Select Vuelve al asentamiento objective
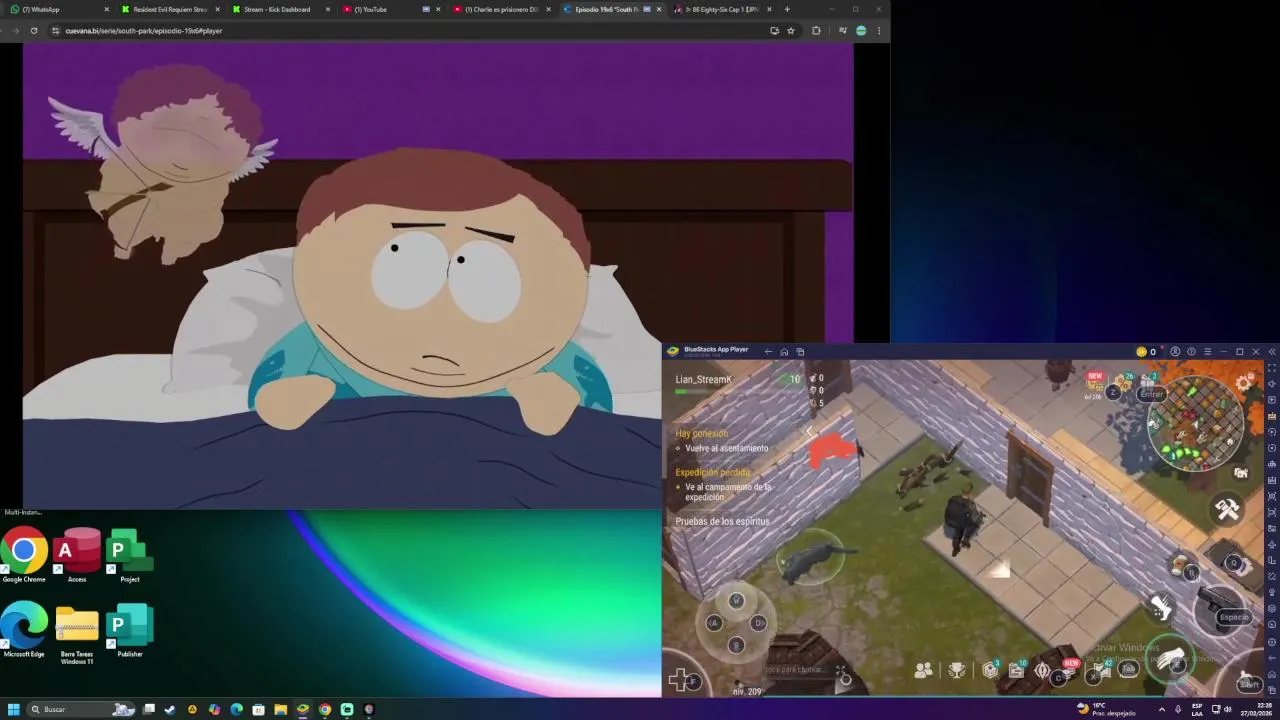This screenshot has width=1280, height=720. tap(726, 448)
